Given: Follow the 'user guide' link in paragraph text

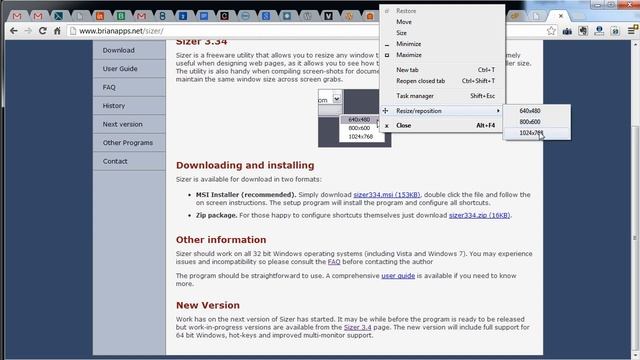Looking at the screenshot, I should pyautogui.click(x=398, y=276).
